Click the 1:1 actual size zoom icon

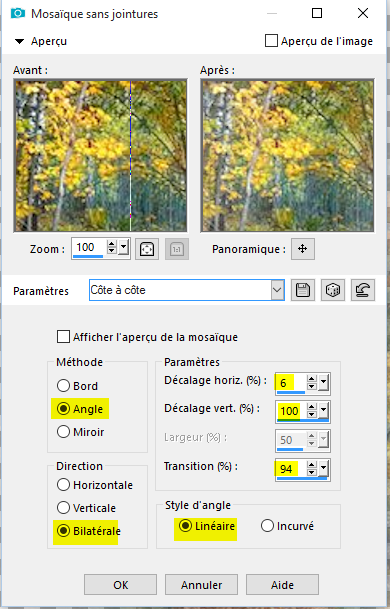click(177, 249)
